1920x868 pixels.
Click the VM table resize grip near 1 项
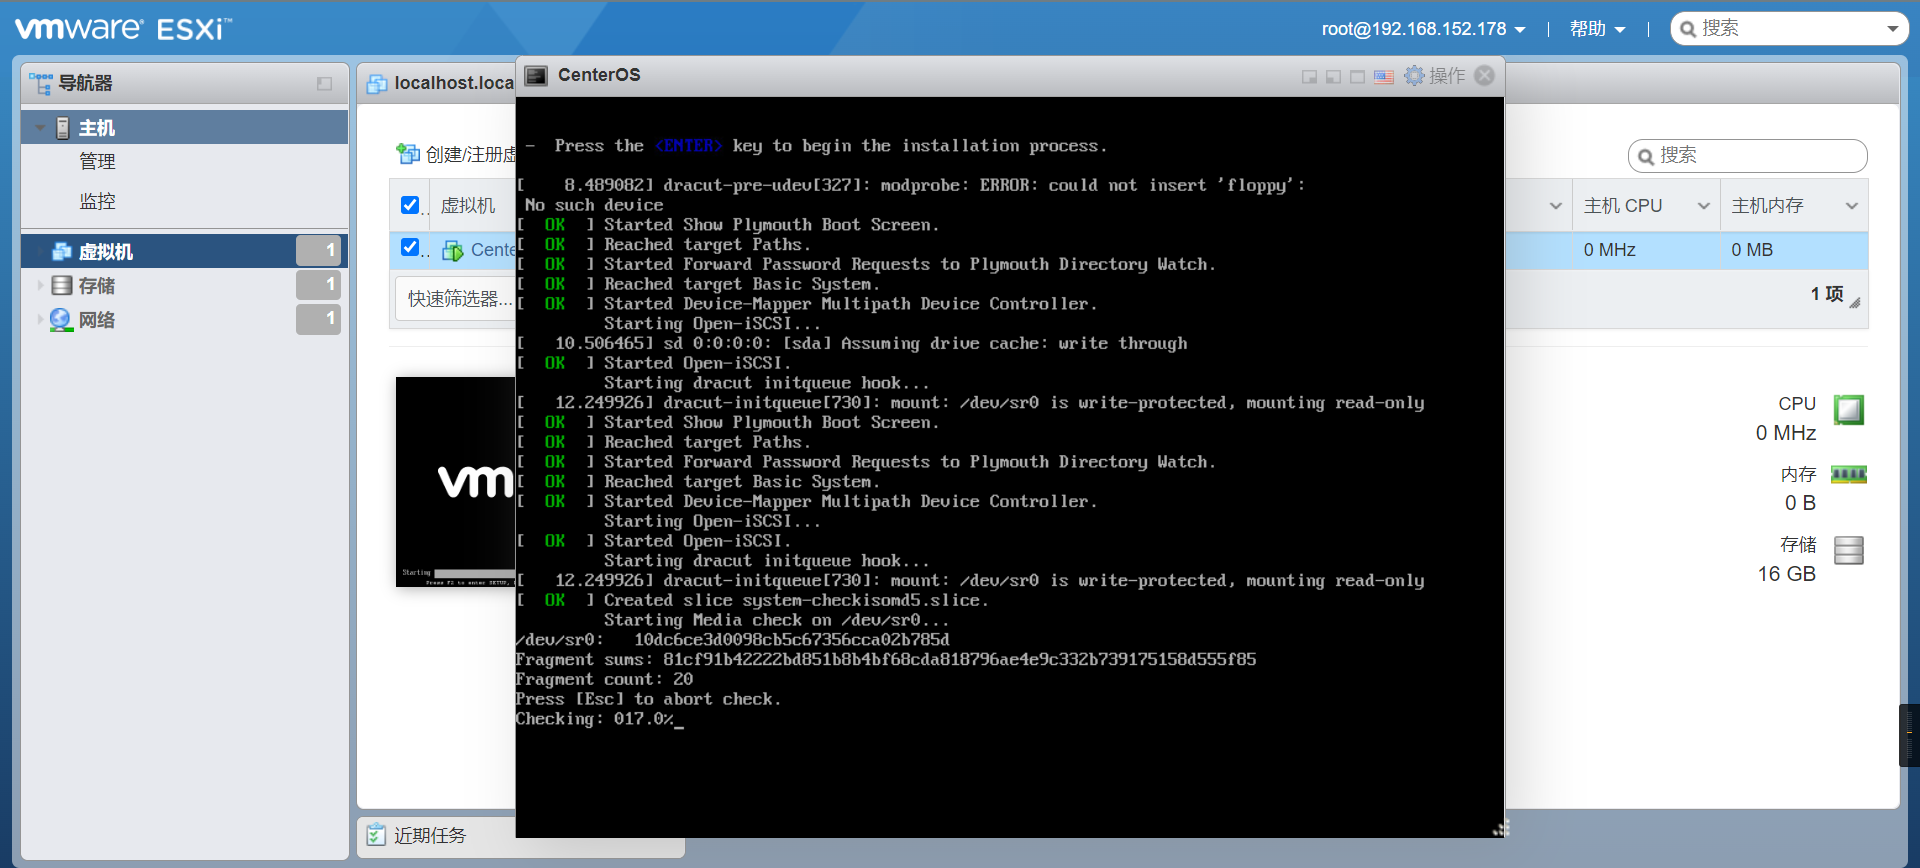tap(1855, 302)
